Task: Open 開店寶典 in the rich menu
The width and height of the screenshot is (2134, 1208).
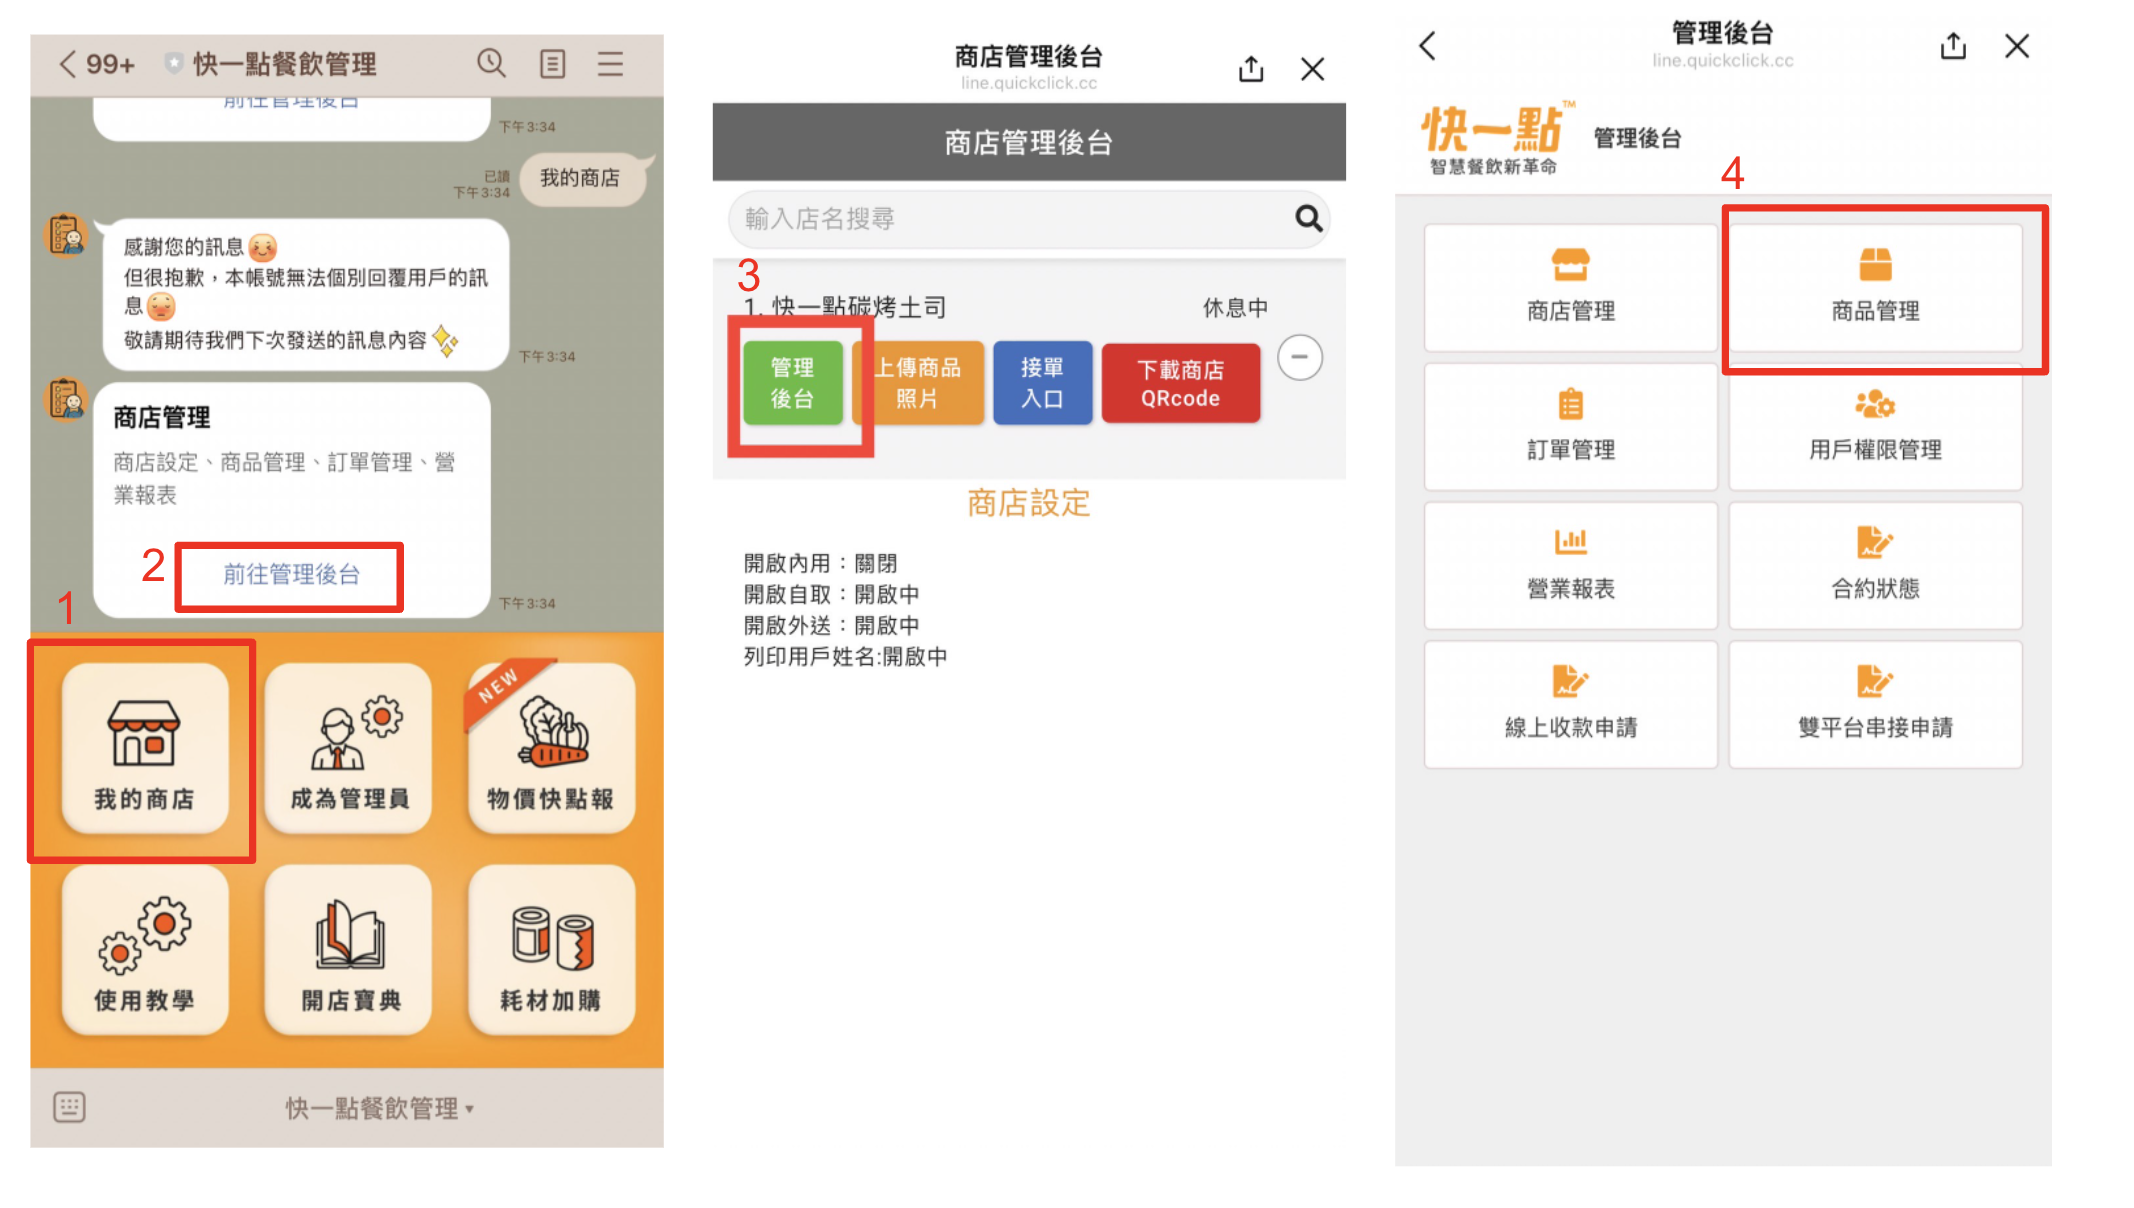Action: pos(348,950)
